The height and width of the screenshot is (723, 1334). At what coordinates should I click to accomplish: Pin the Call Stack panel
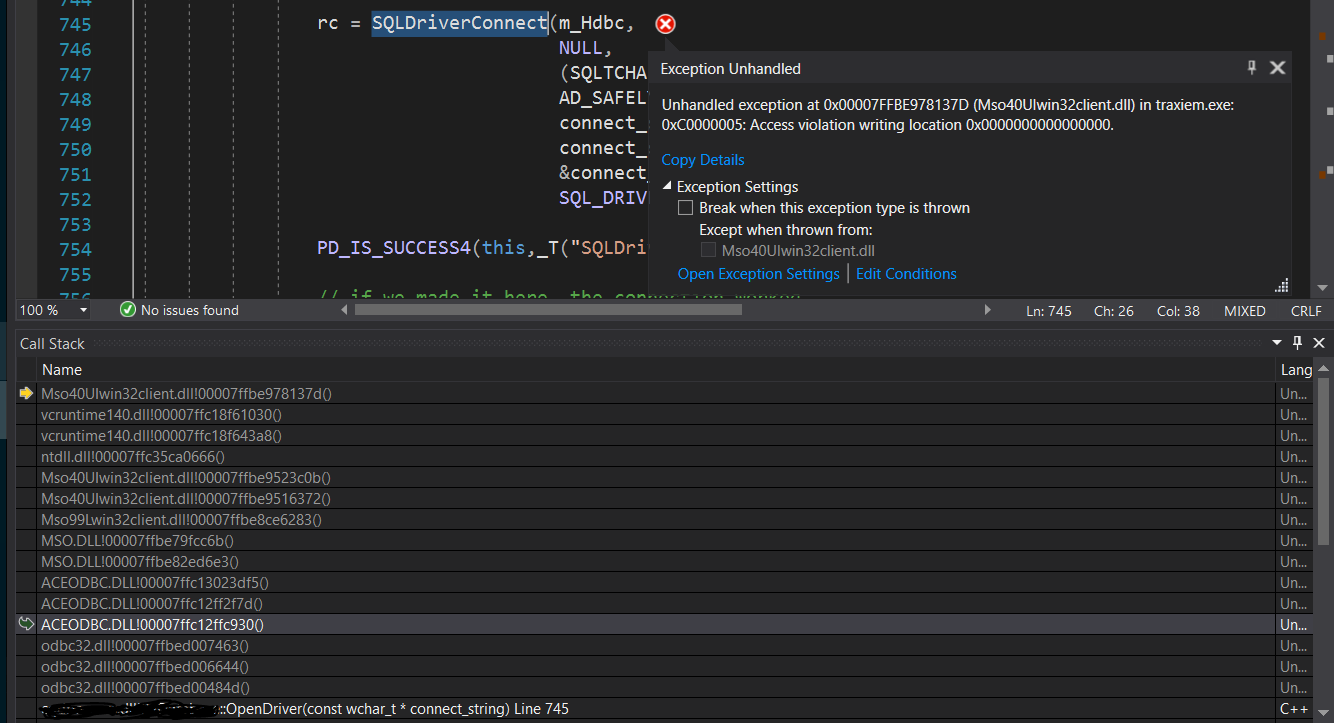pos(1297,343)
